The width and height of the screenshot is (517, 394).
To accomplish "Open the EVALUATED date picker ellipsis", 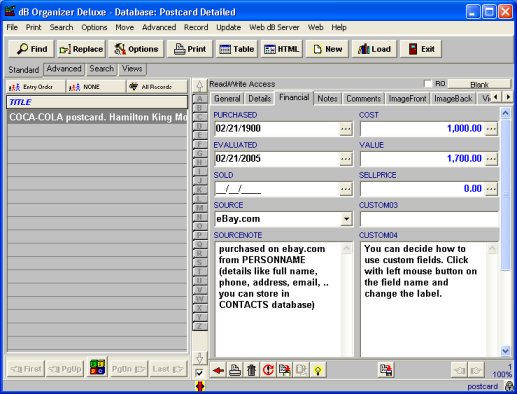I will (x=346, y=159).
